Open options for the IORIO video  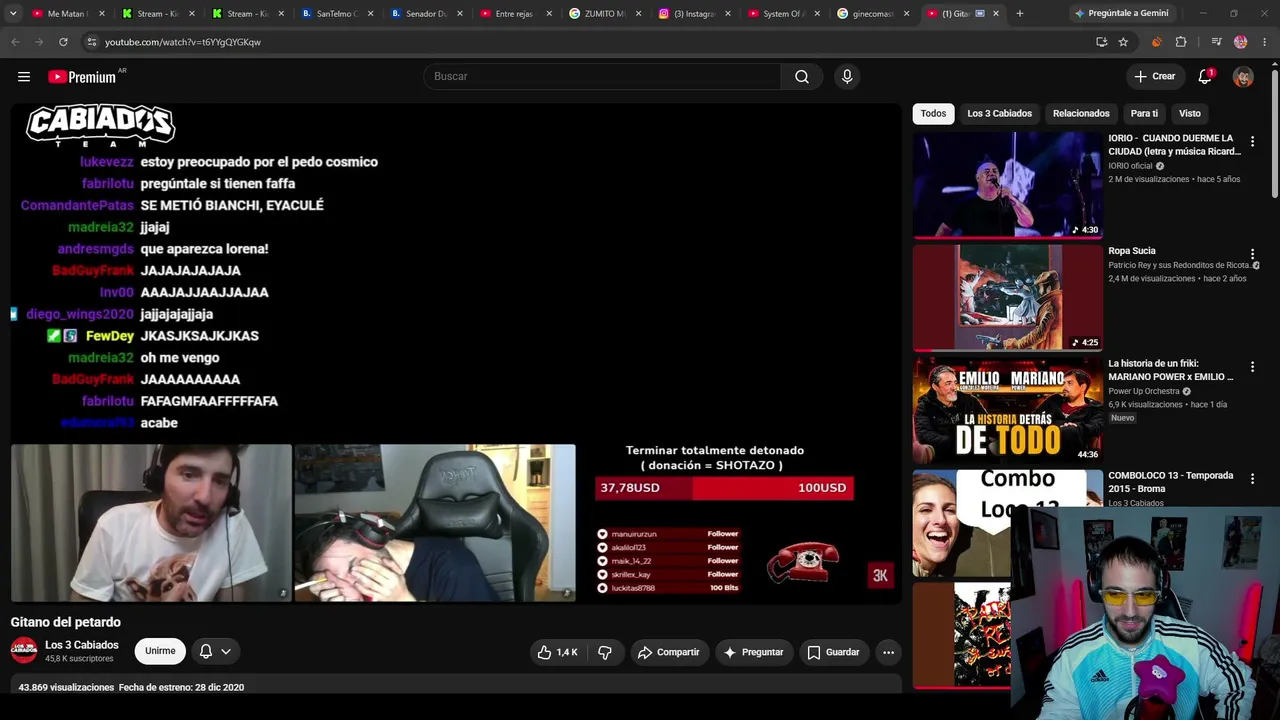1252,142
